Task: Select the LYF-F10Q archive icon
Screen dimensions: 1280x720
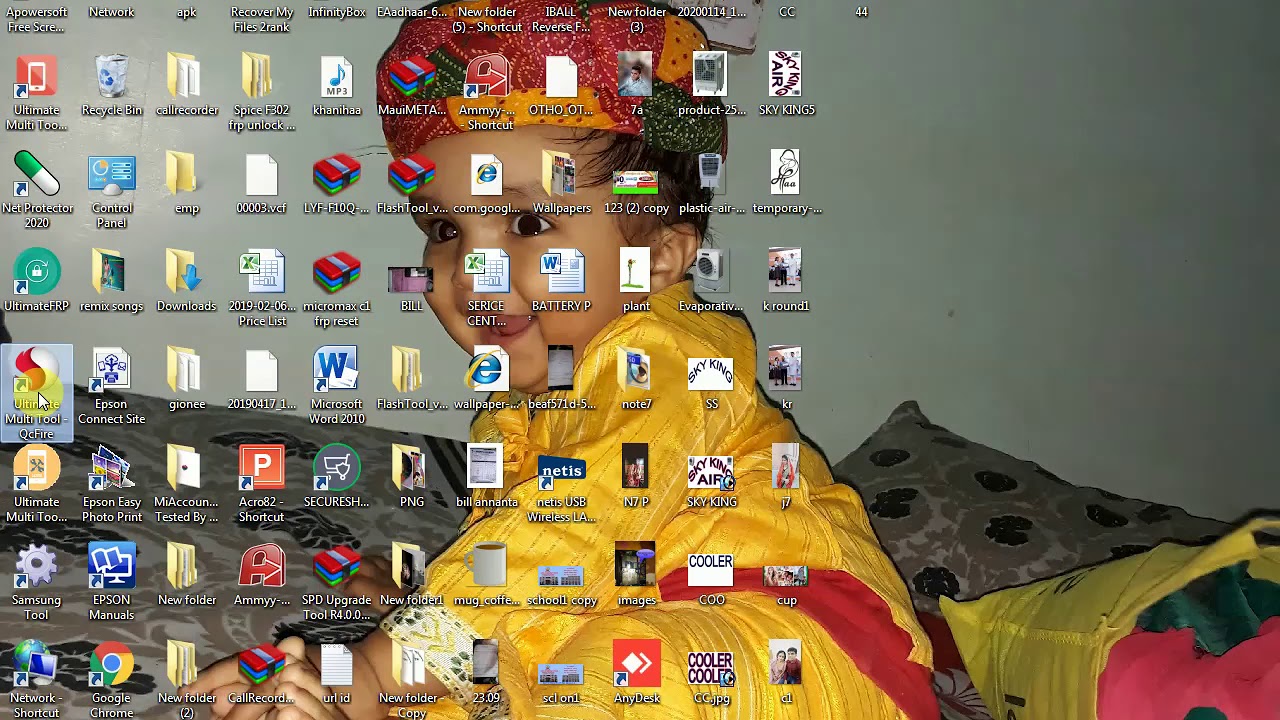Action: click(337, 176)
